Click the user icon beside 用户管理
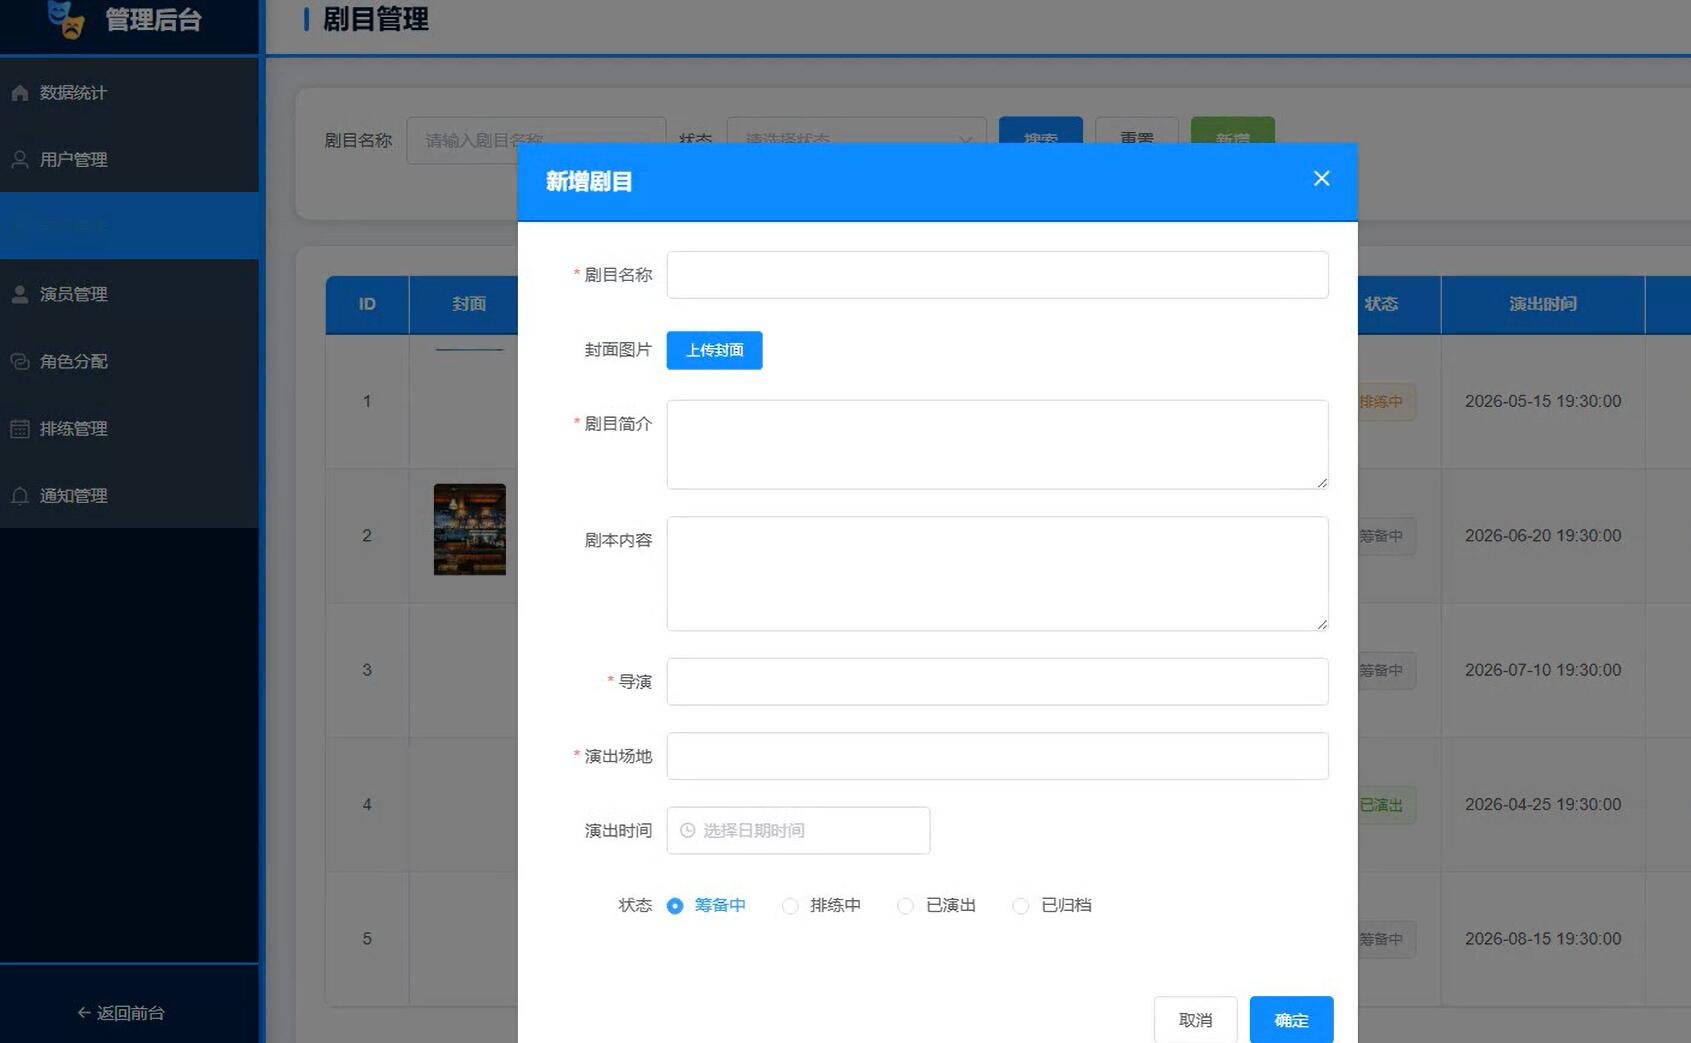Image resolution: width=1691 pixels, height=1043 pixels. pyautogui.click(x=20, y=159)
